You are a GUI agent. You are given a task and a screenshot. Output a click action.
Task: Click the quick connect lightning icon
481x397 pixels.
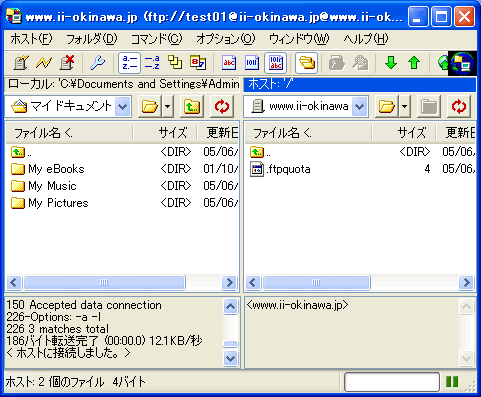(44, 63)
